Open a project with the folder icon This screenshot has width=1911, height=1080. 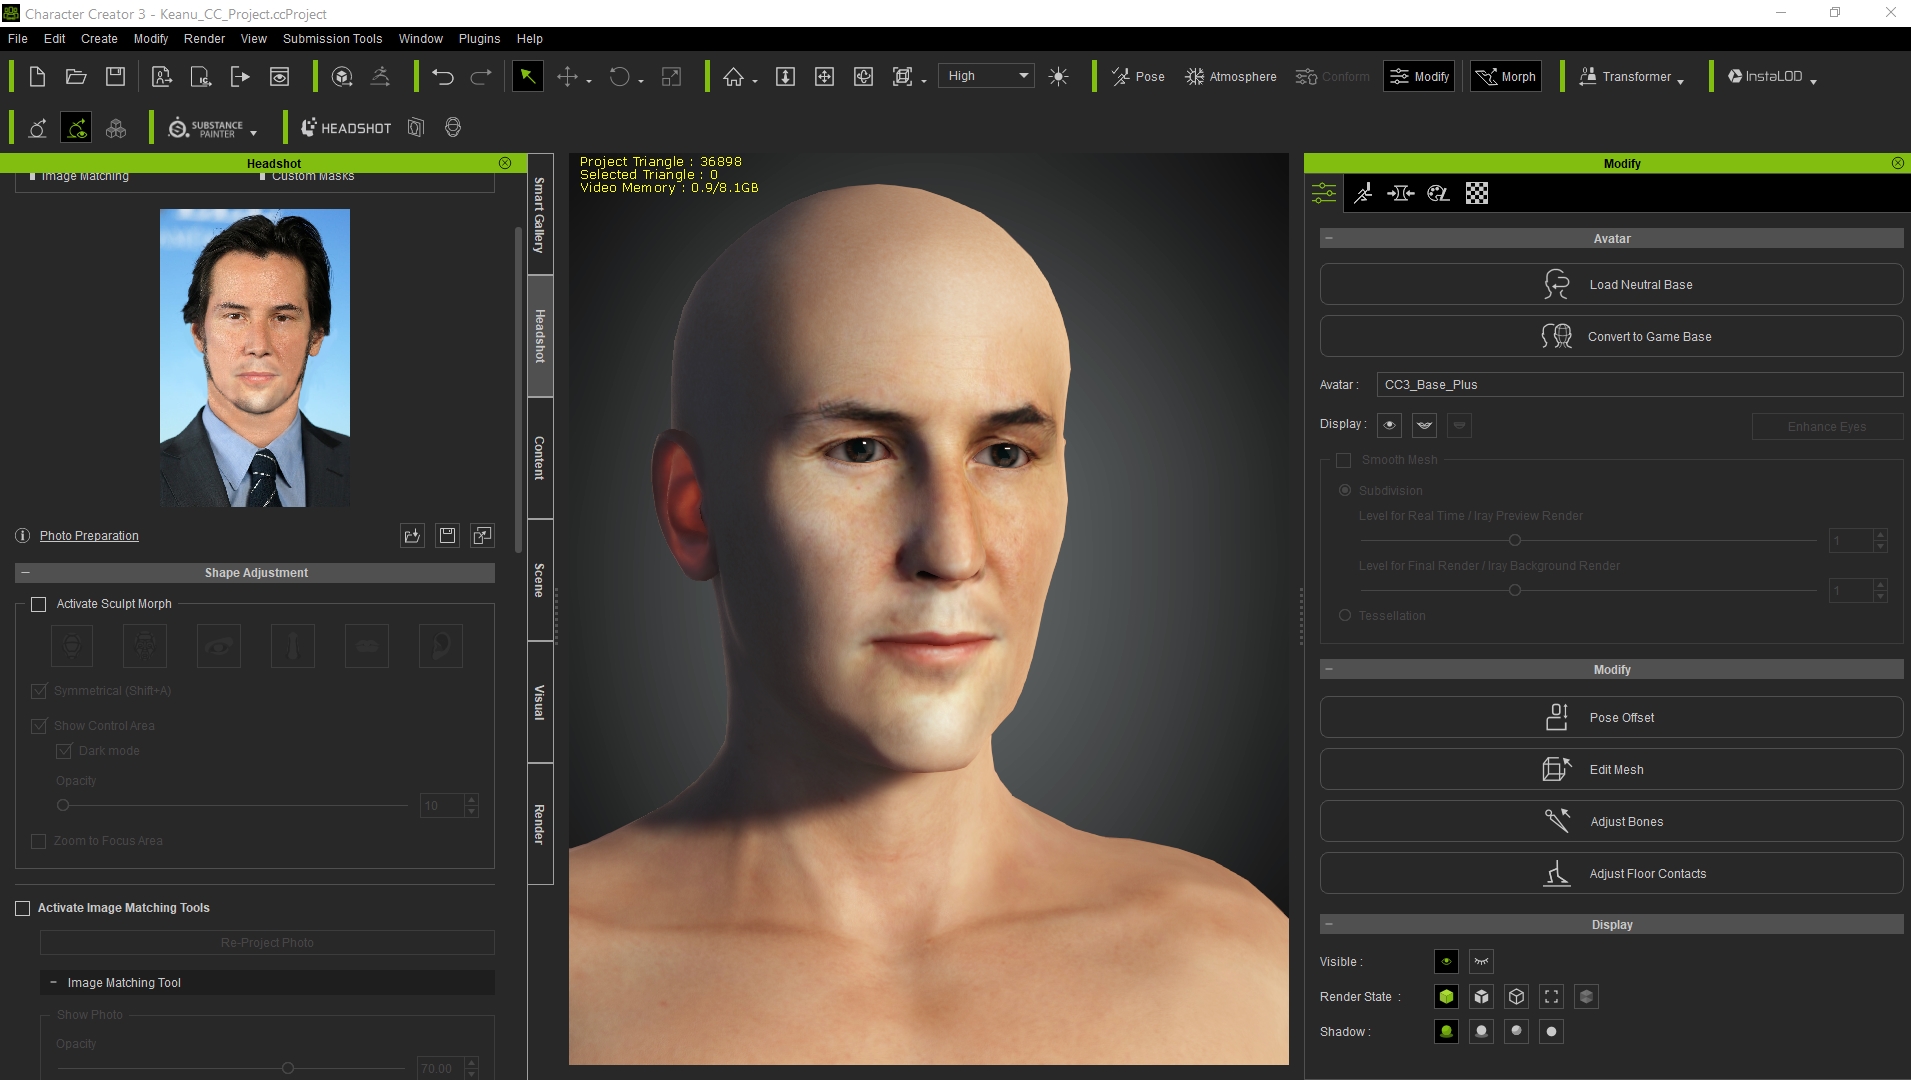point(76,77)
